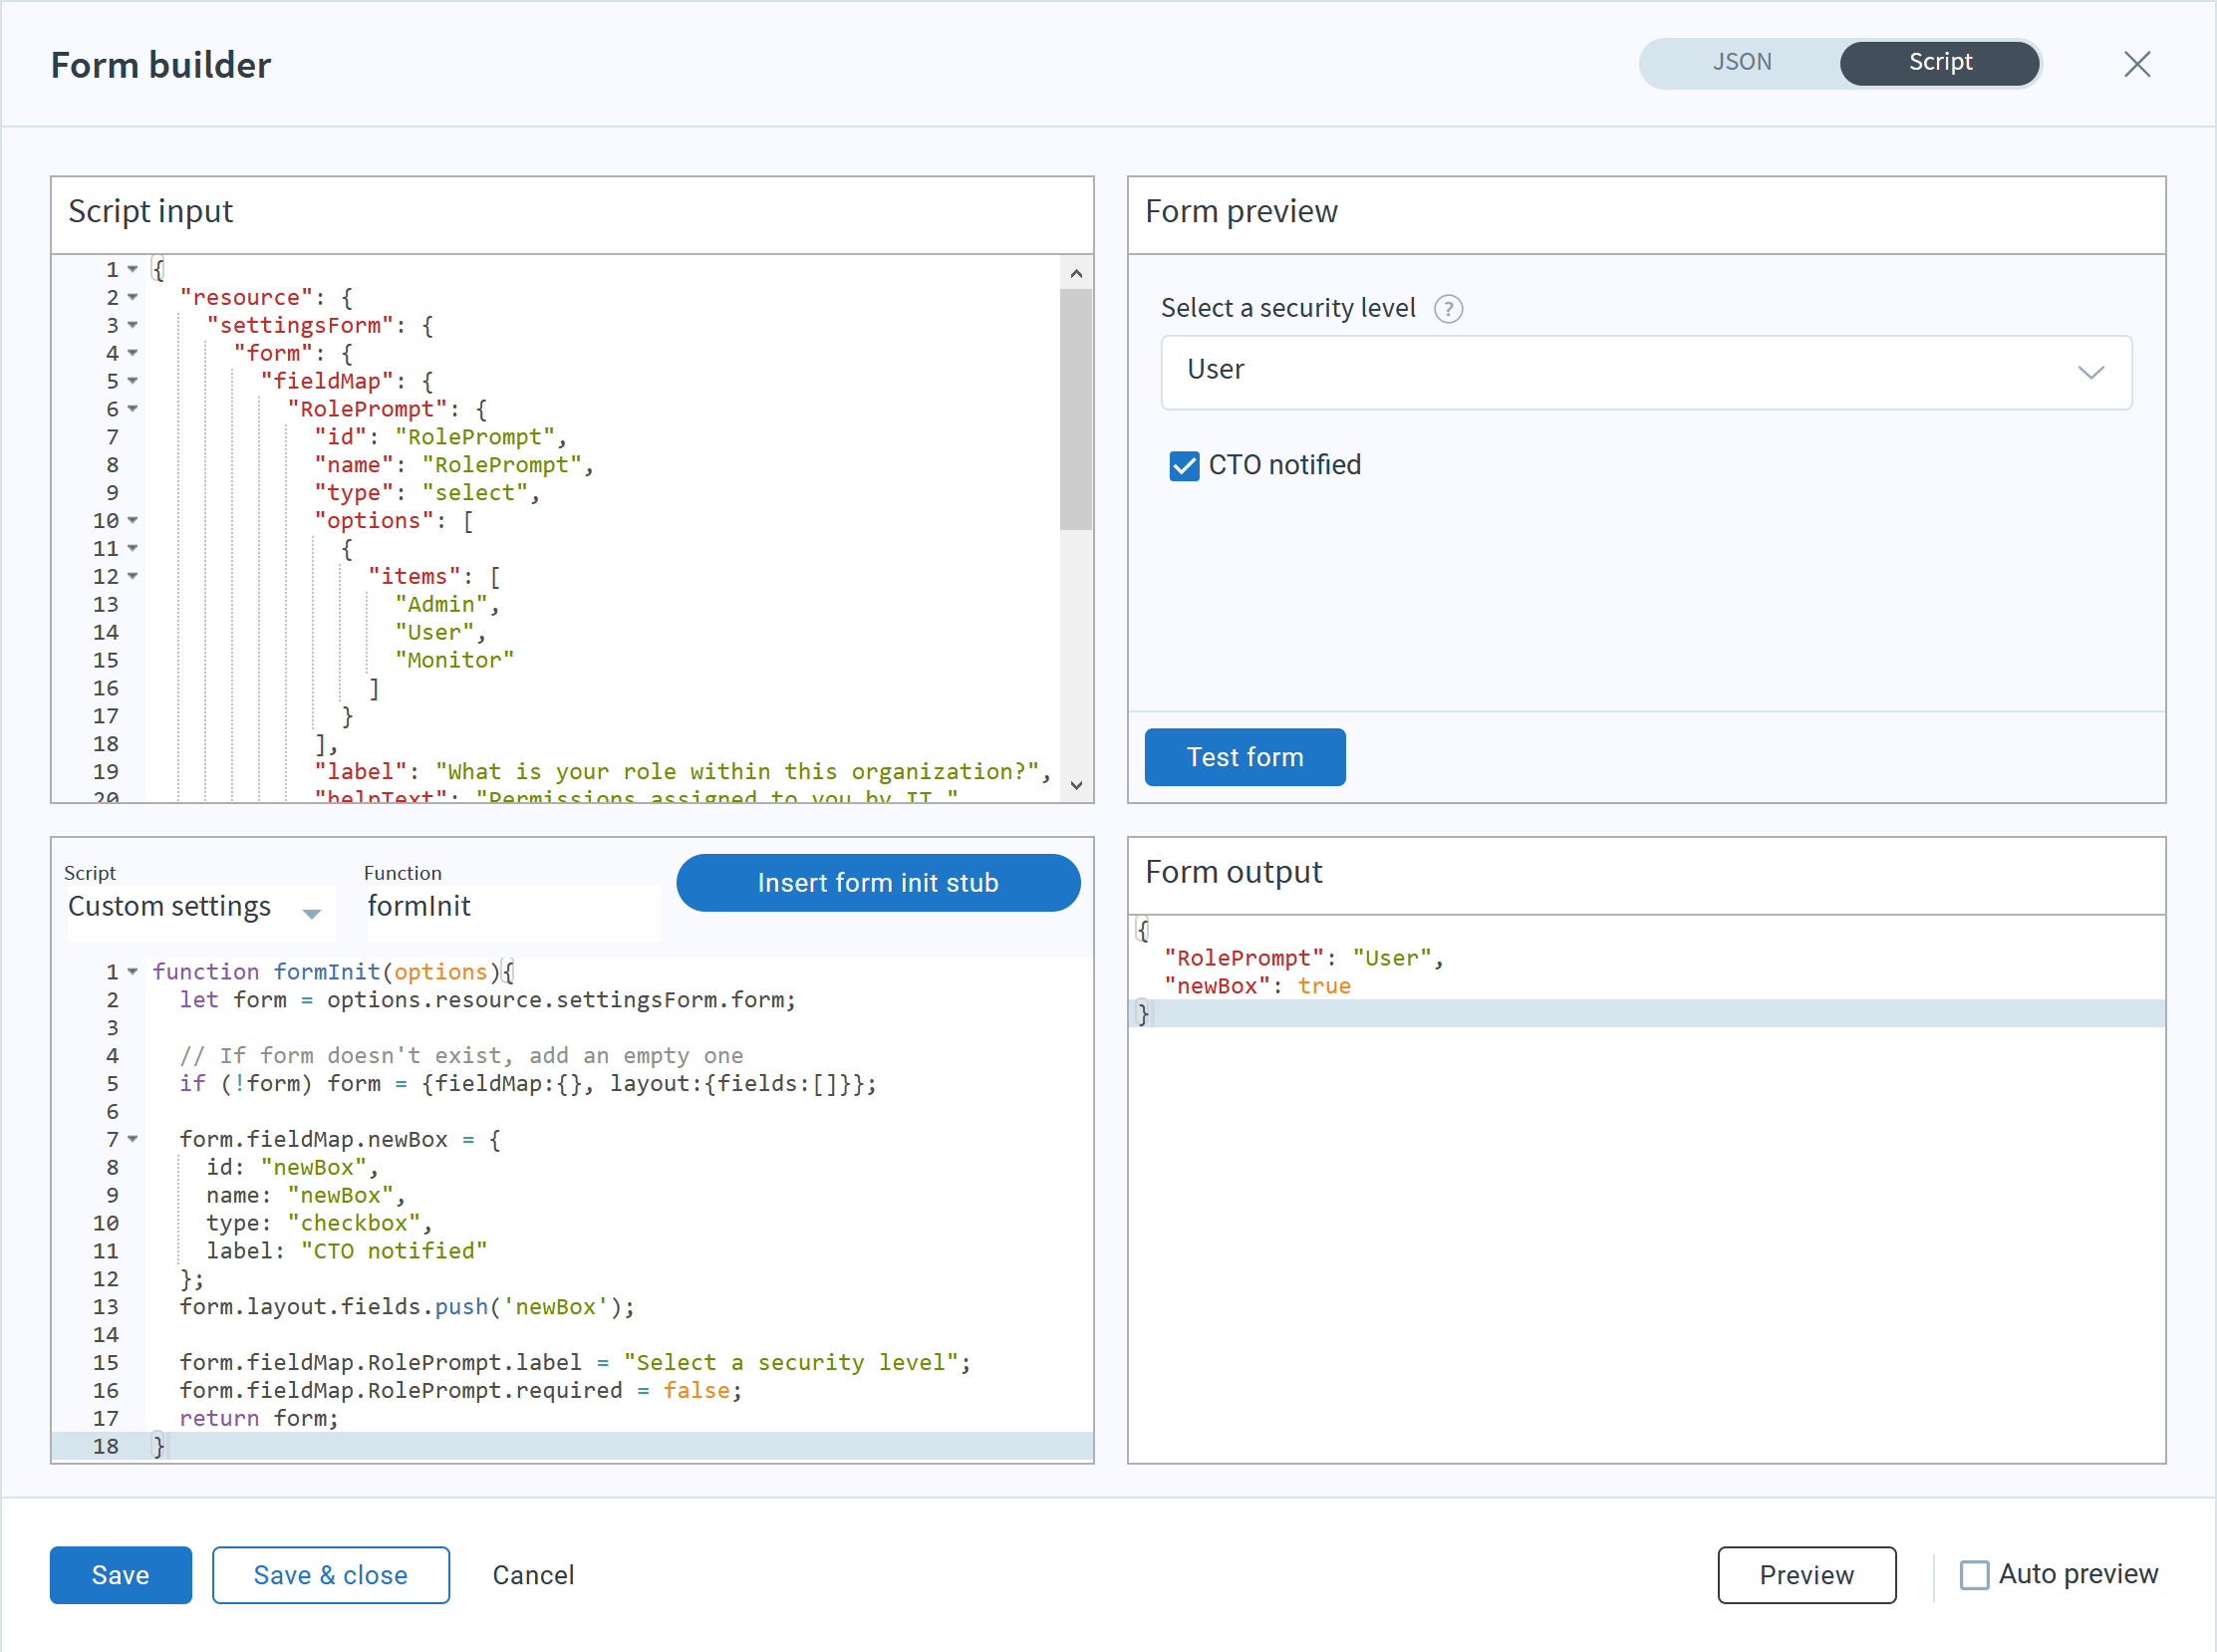Click the Cancel button
Screen dimensions: 2217x1652
(533, 1574)
